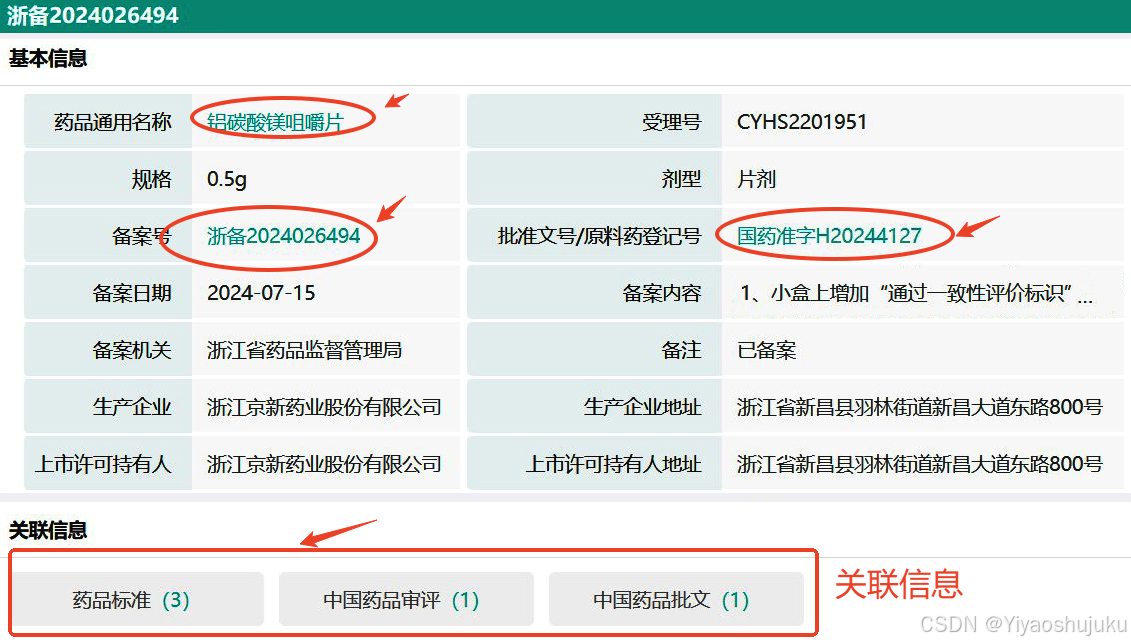Viewport: 1131px width, 644px height.
Task: Open the 中国药品审评 (1) related info button
Action: (x=406, y=599)
